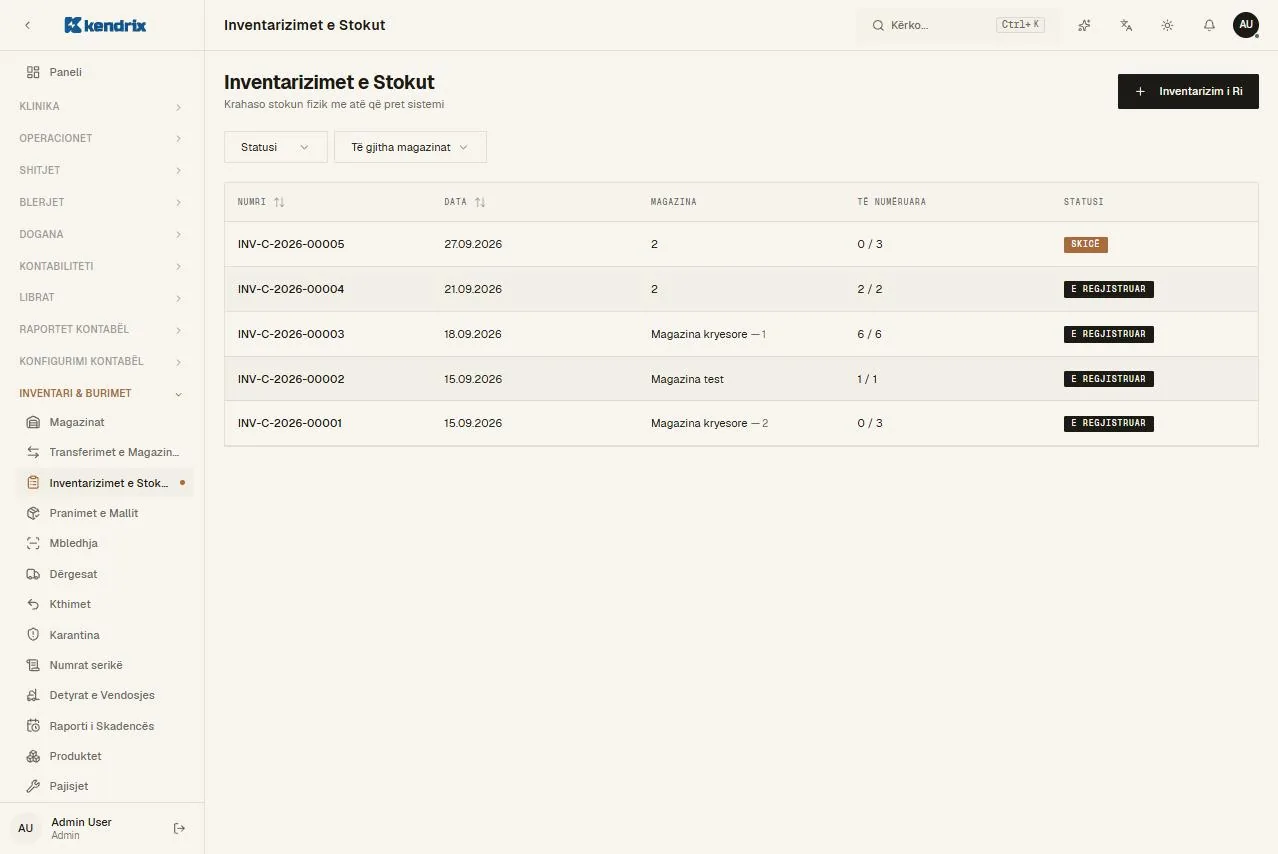
Task: Open inventory row INV-C-2026-00005
Action: point(741,244)
